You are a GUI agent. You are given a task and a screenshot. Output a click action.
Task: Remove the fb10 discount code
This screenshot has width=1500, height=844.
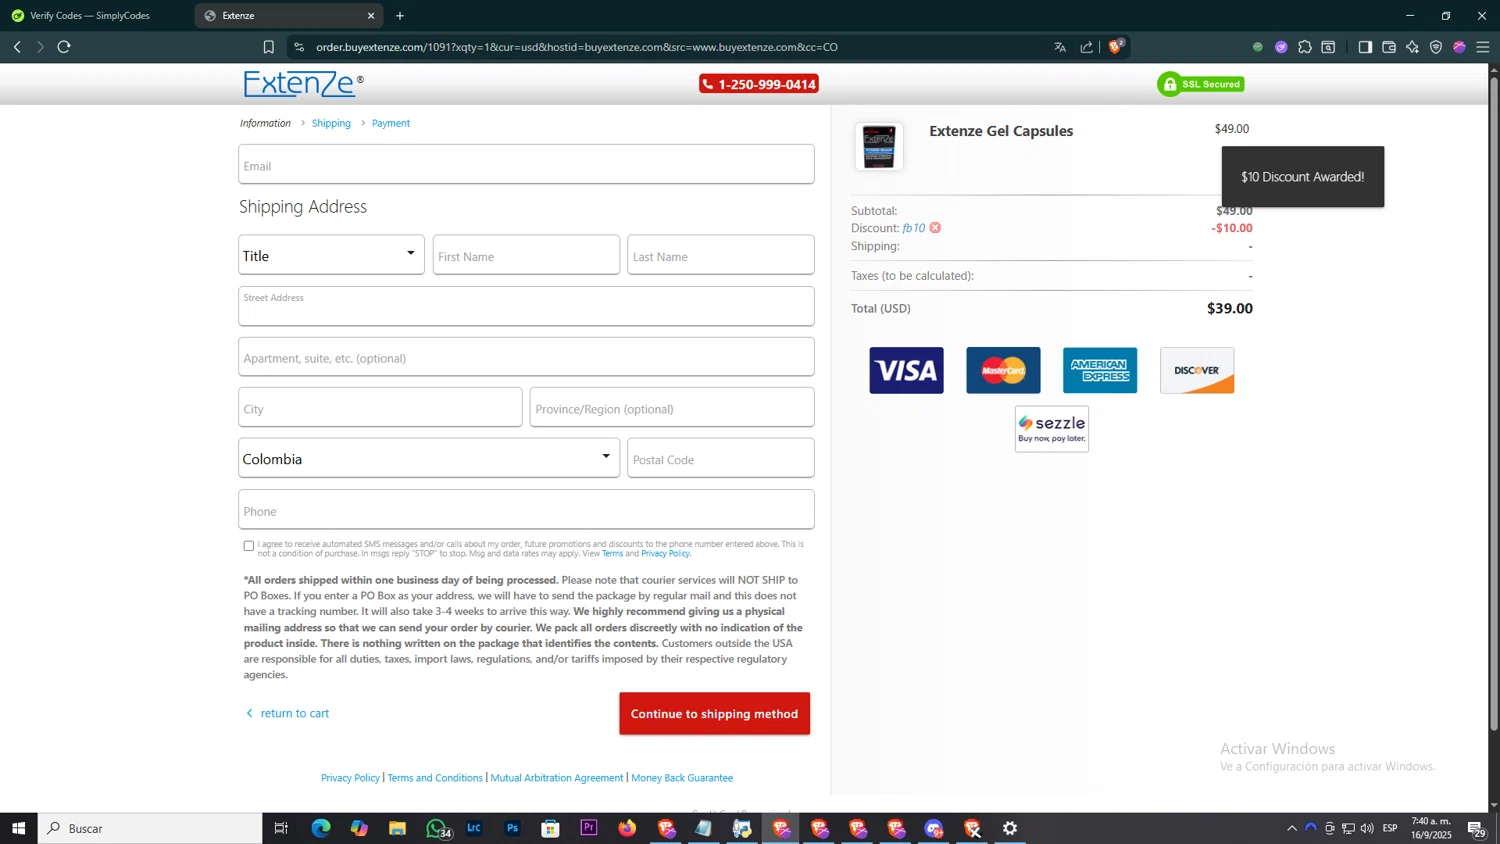[935, 228]
